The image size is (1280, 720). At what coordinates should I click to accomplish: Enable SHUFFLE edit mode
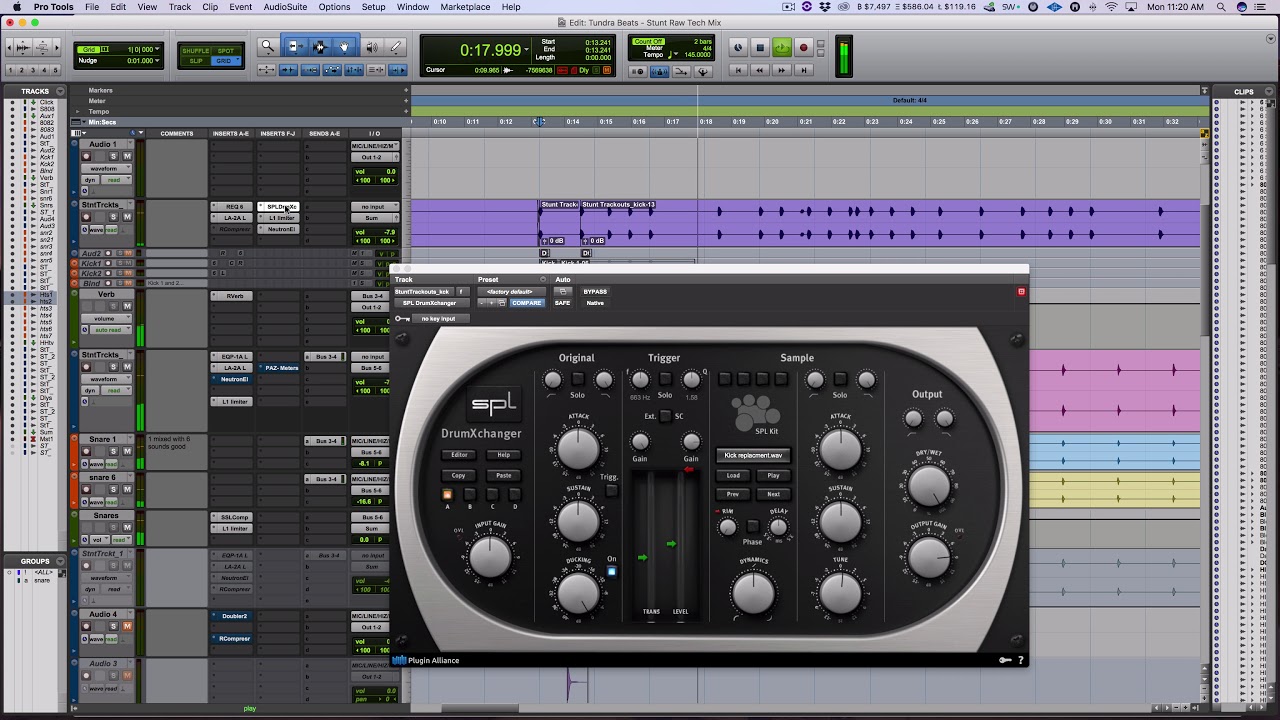pyautogui.click(x=196, y=51)
